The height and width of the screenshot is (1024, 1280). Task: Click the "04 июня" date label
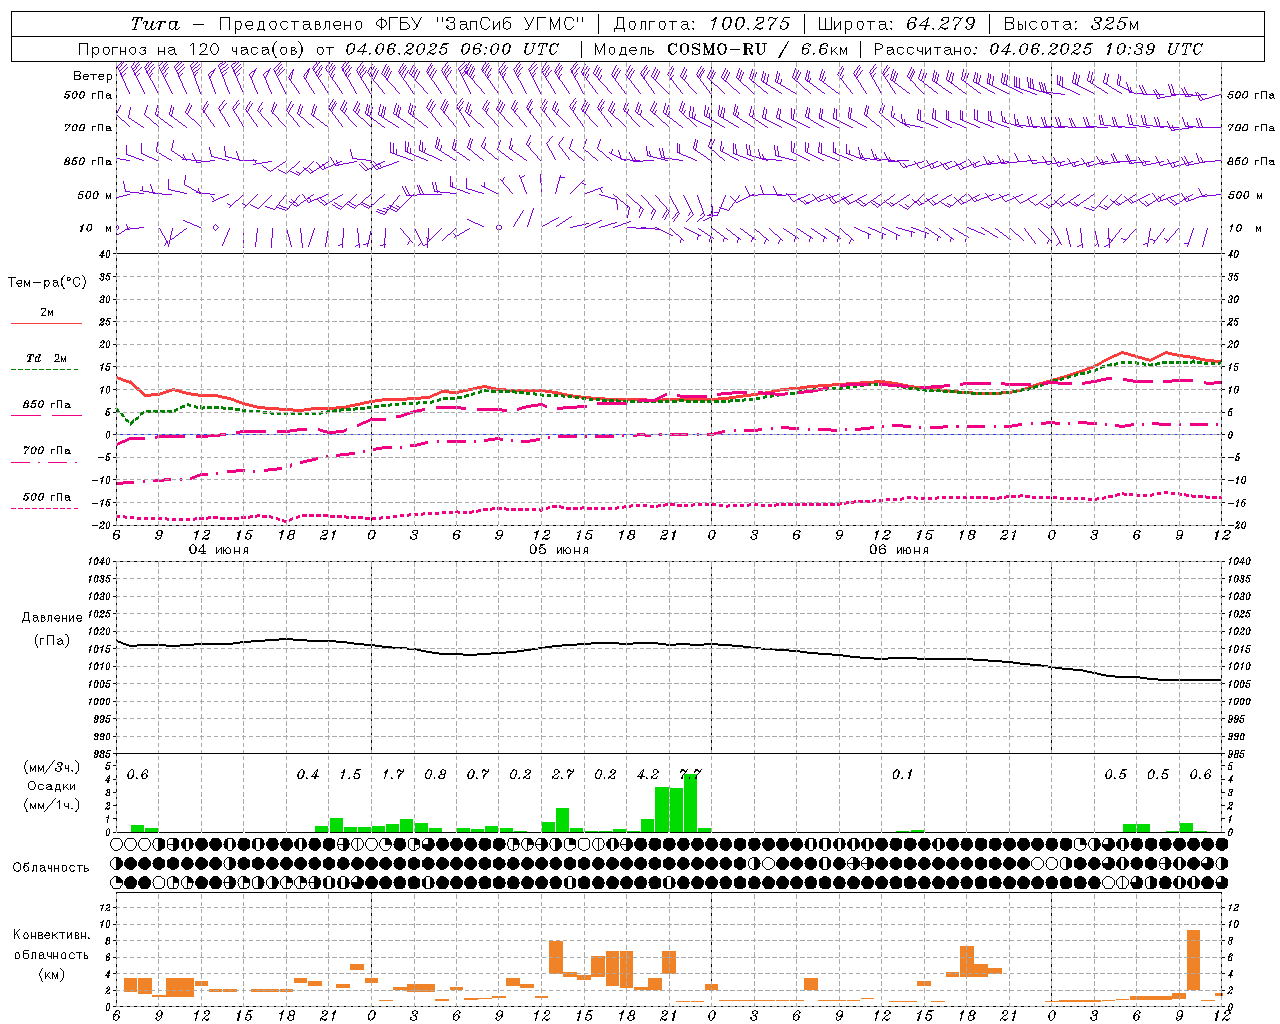coord(219,550)
